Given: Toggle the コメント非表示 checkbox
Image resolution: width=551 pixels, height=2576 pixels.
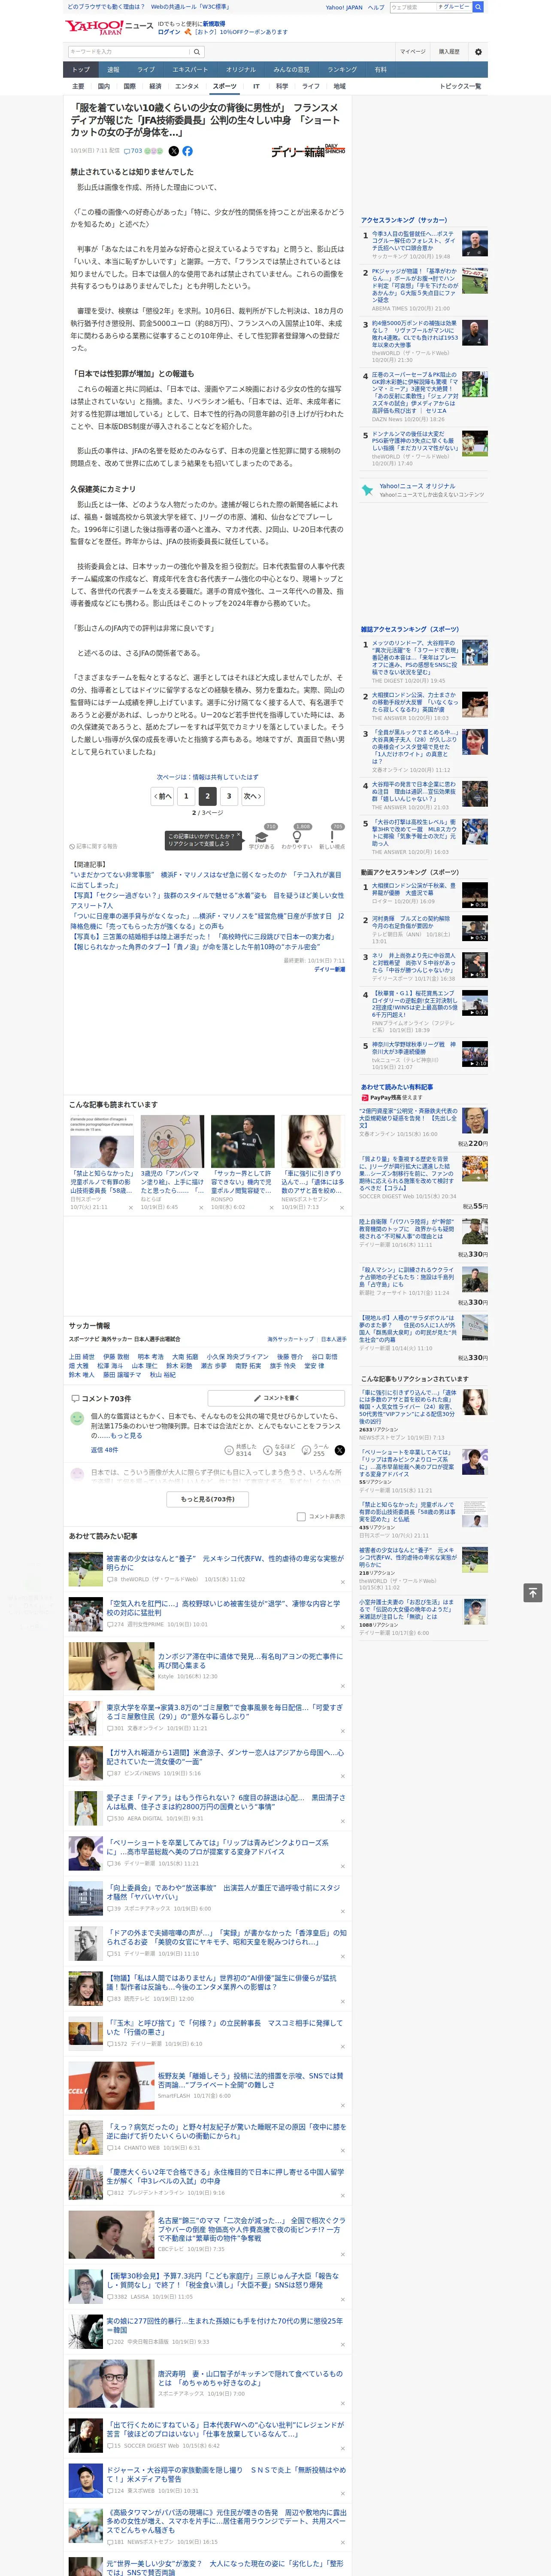Looking at the screenshot, I should pos(301,1516).
